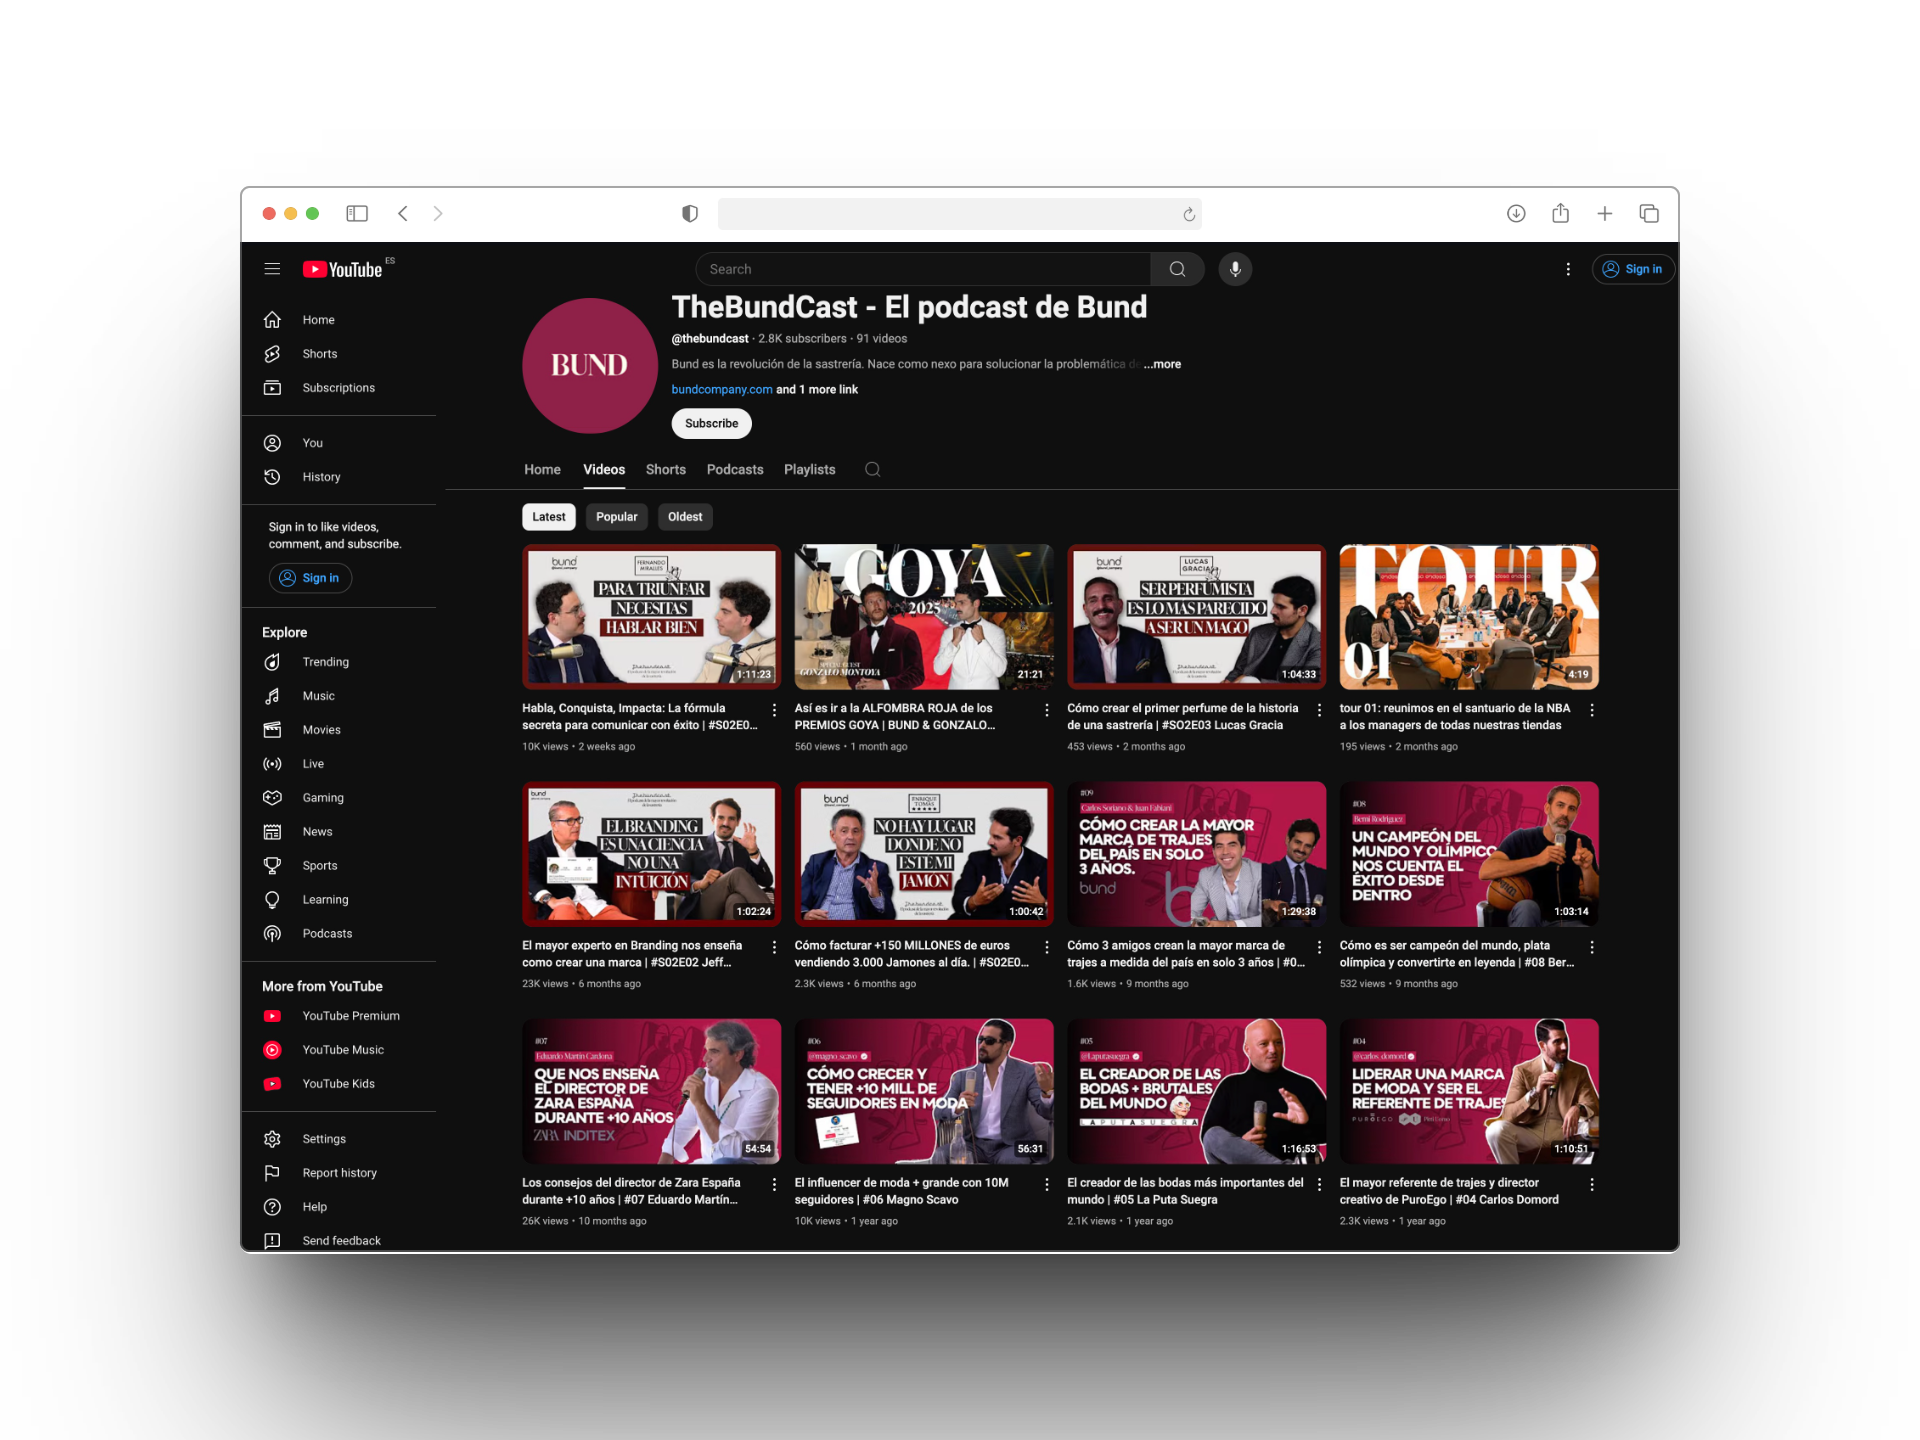Open YouTube settings three-dot menu
The width and height of the screenshot is (1920, 1440).
coord(1567,269)
